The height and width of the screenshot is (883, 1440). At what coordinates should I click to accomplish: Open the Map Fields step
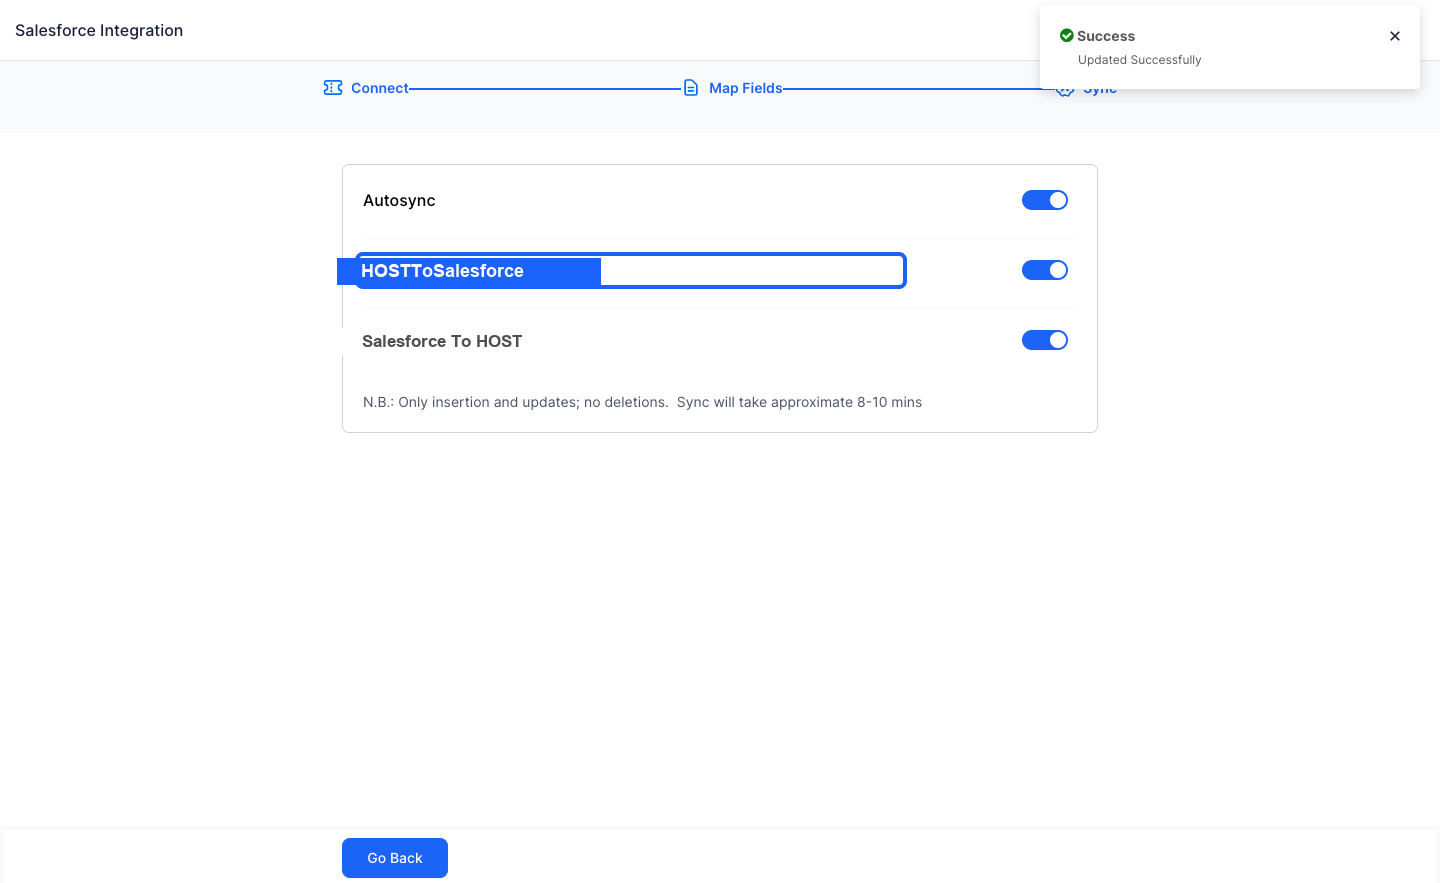[x=746, y=88]
